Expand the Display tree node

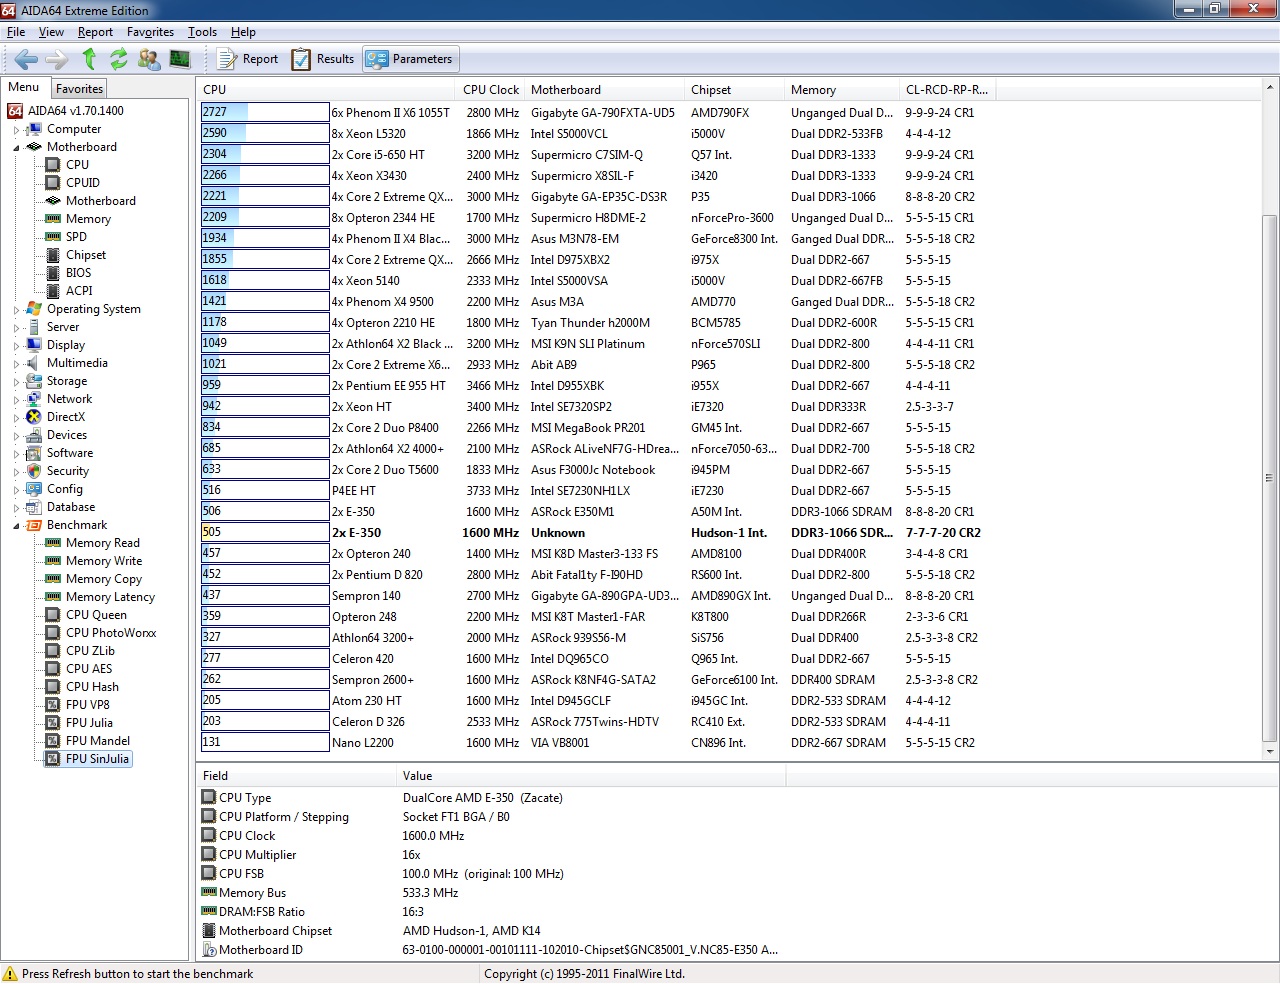(17, 346)
